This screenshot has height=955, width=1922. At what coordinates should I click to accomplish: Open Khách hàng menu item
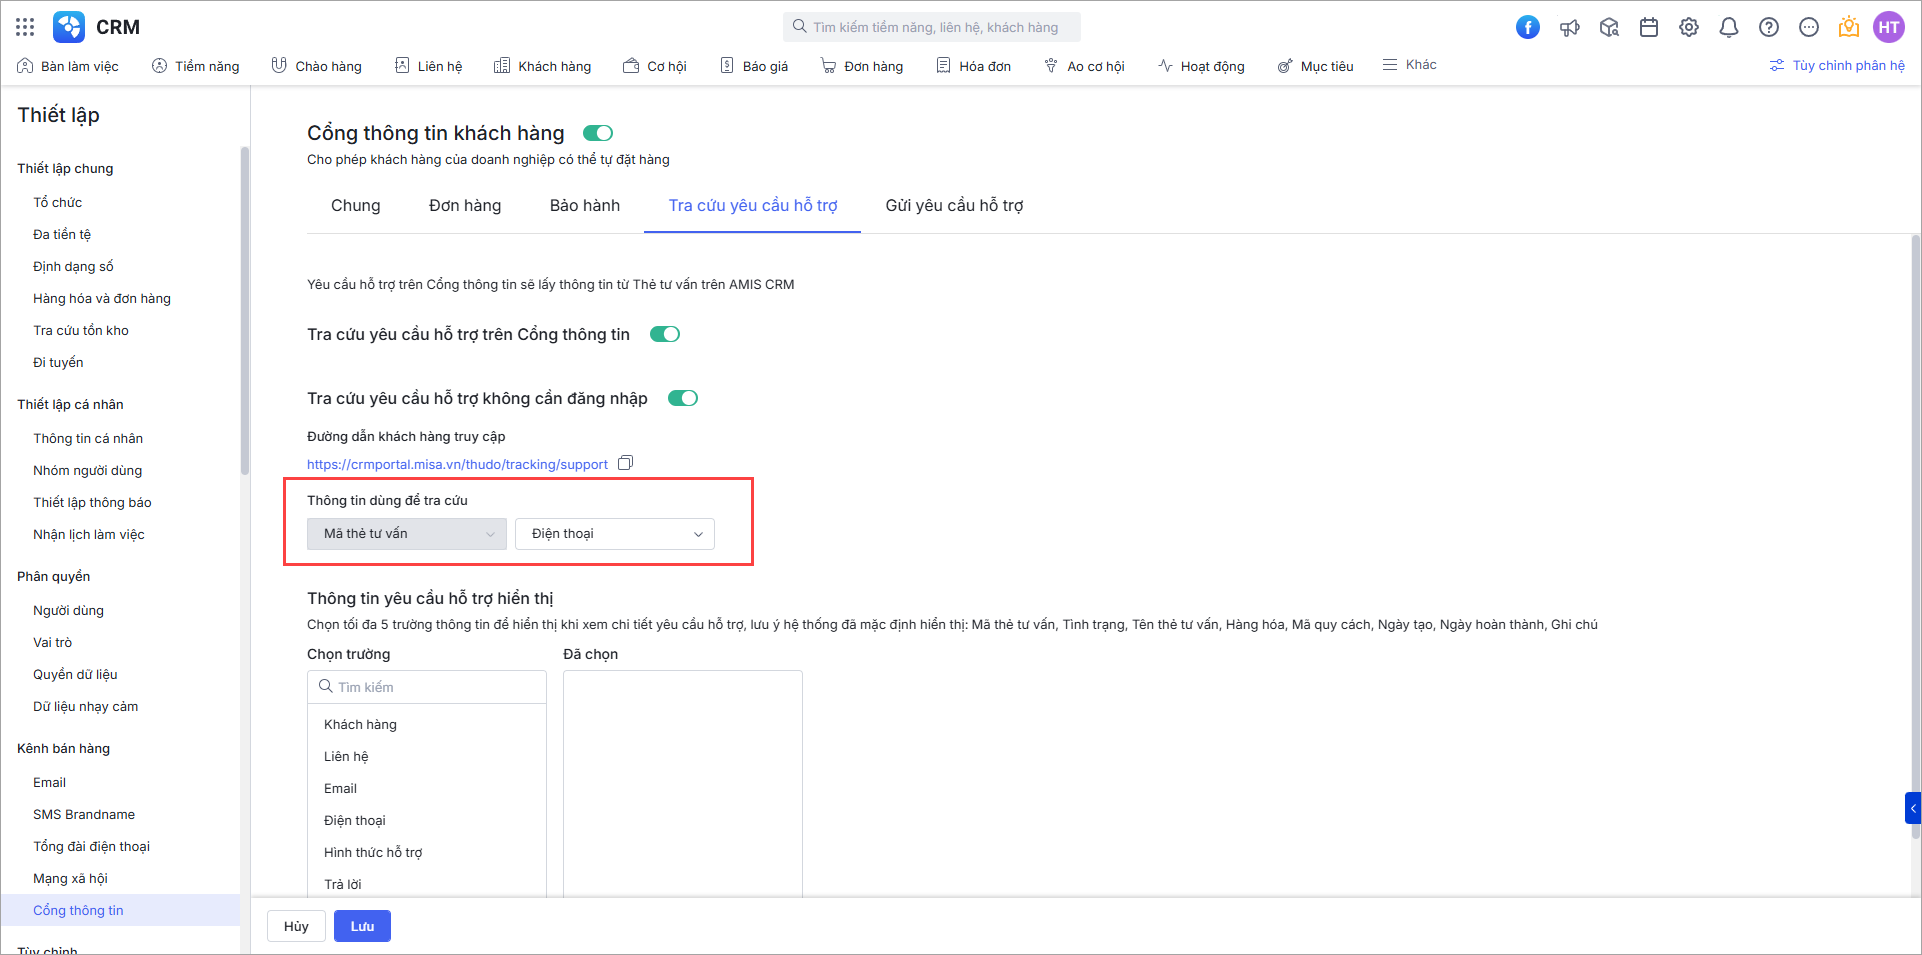click(543, 66)
